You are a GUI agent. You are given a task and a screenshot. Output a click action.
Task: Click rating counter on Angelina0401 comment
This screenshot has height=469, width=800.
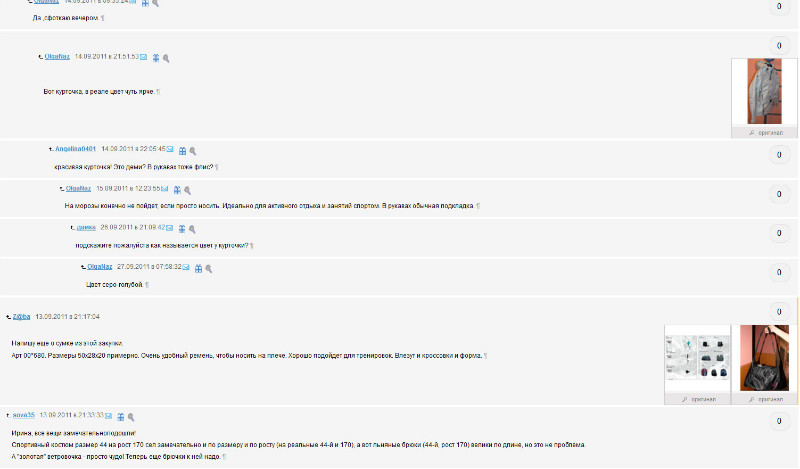click(779, 155)
